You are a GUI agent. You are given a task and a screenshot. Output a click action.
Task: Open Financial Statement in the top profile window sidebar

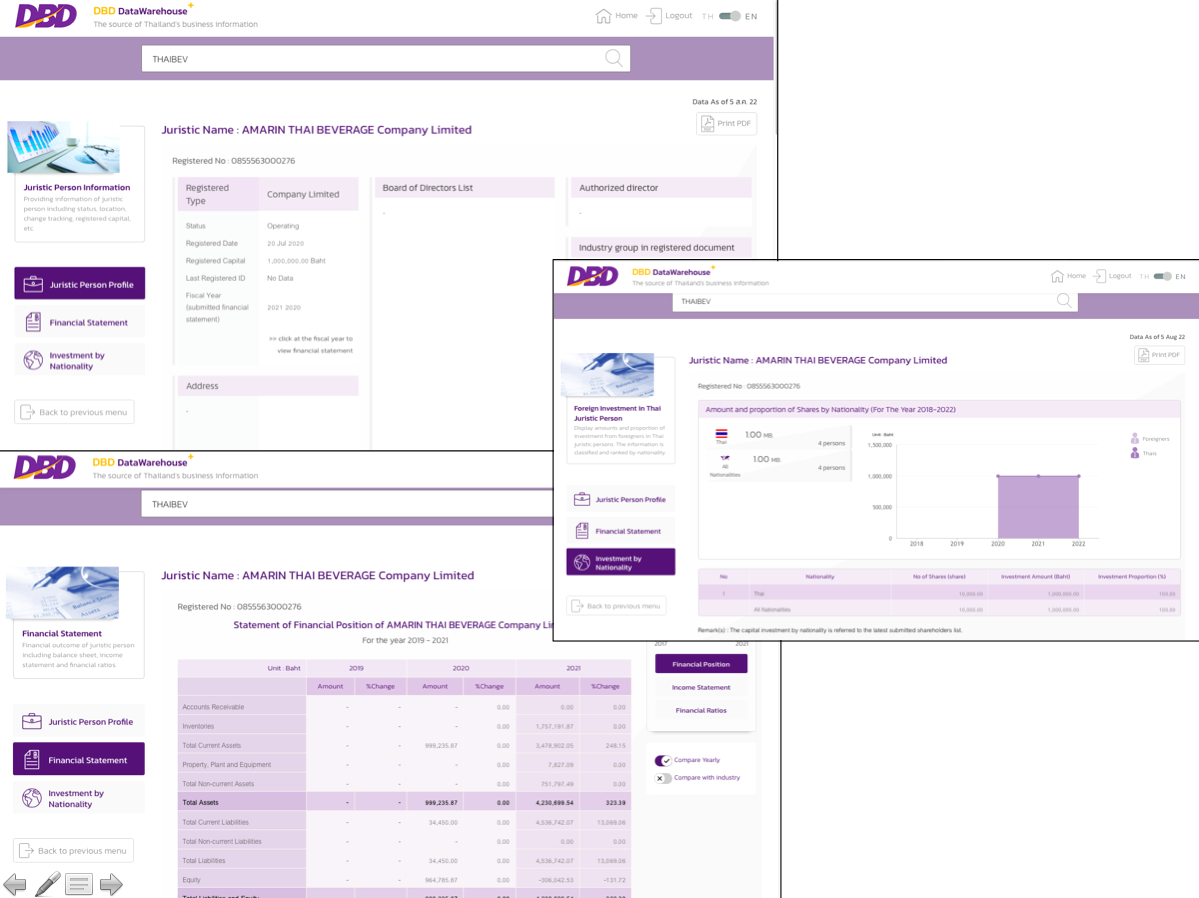coord(80,322)
